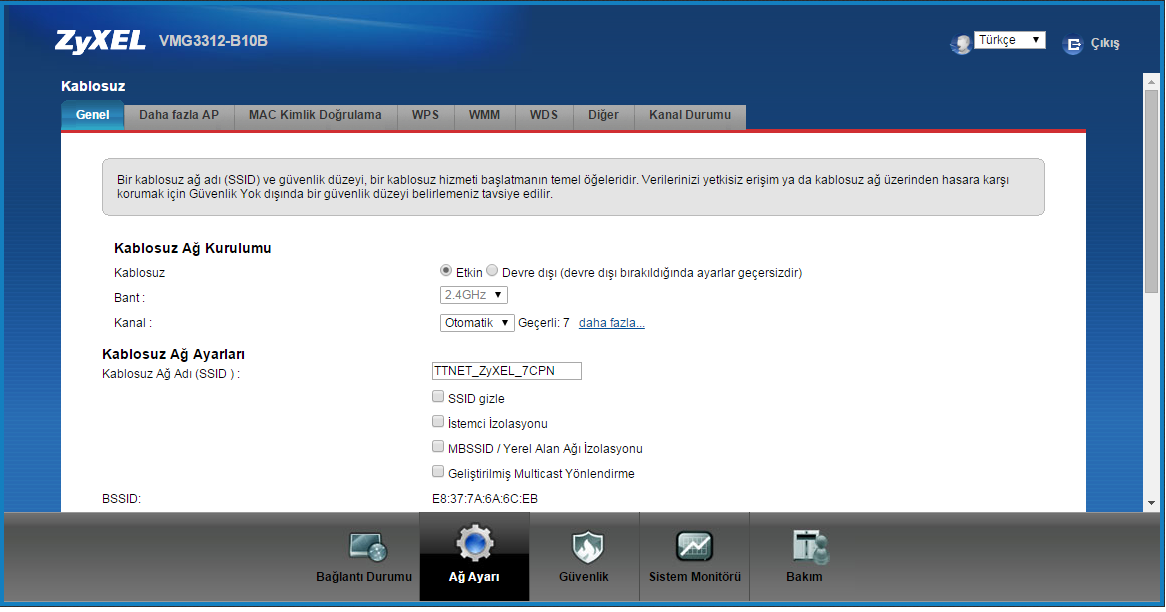Open the WPS tab

[x=425, y=115]
